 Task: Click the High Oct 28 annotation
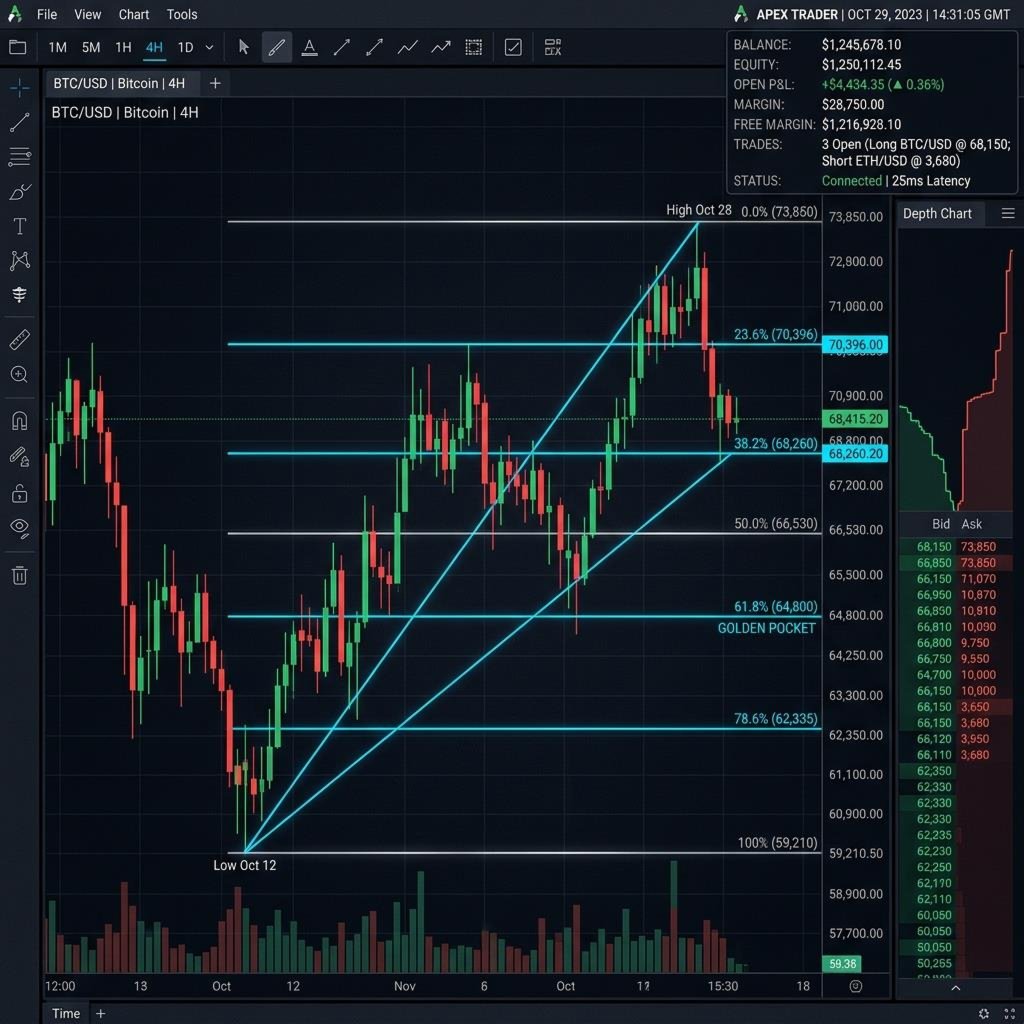point(699,210)
